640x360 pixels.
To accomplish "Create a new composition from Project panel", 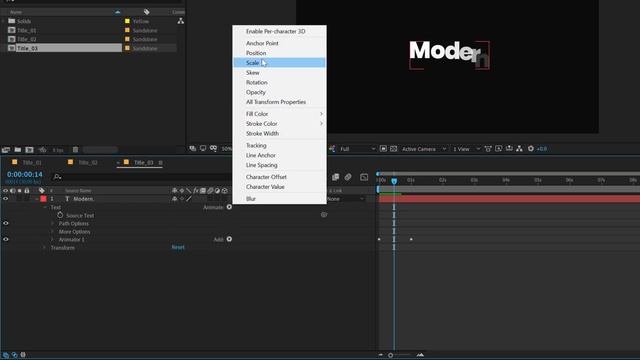I will point(29,150).
